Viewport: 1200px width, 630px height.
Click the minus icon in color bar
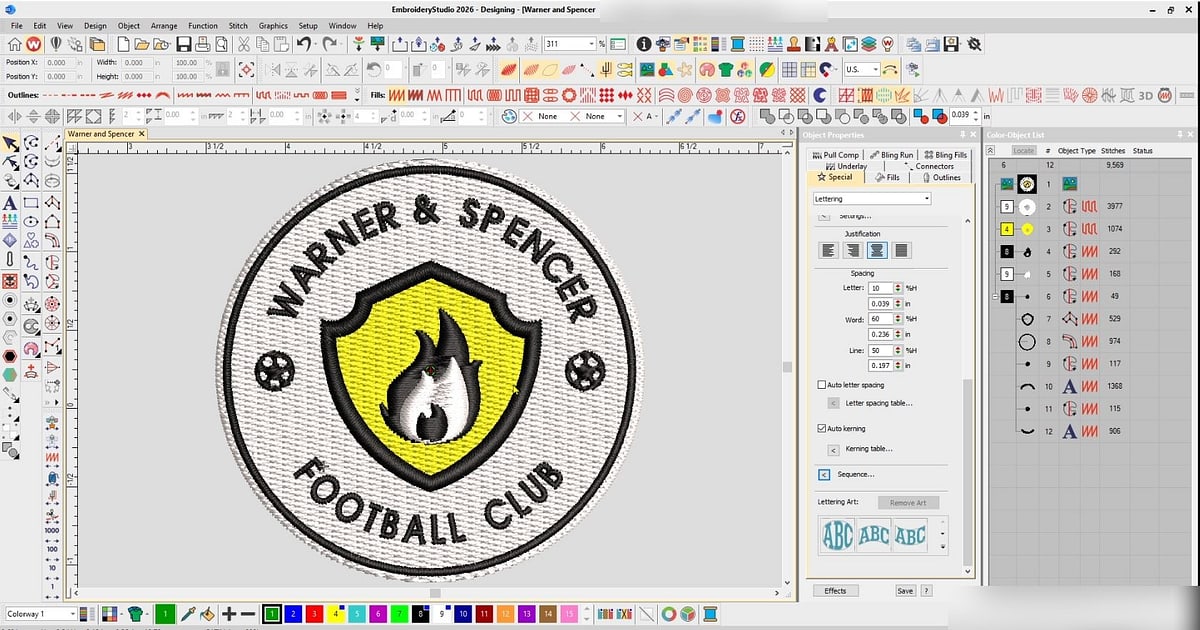[x=248, y=614]
